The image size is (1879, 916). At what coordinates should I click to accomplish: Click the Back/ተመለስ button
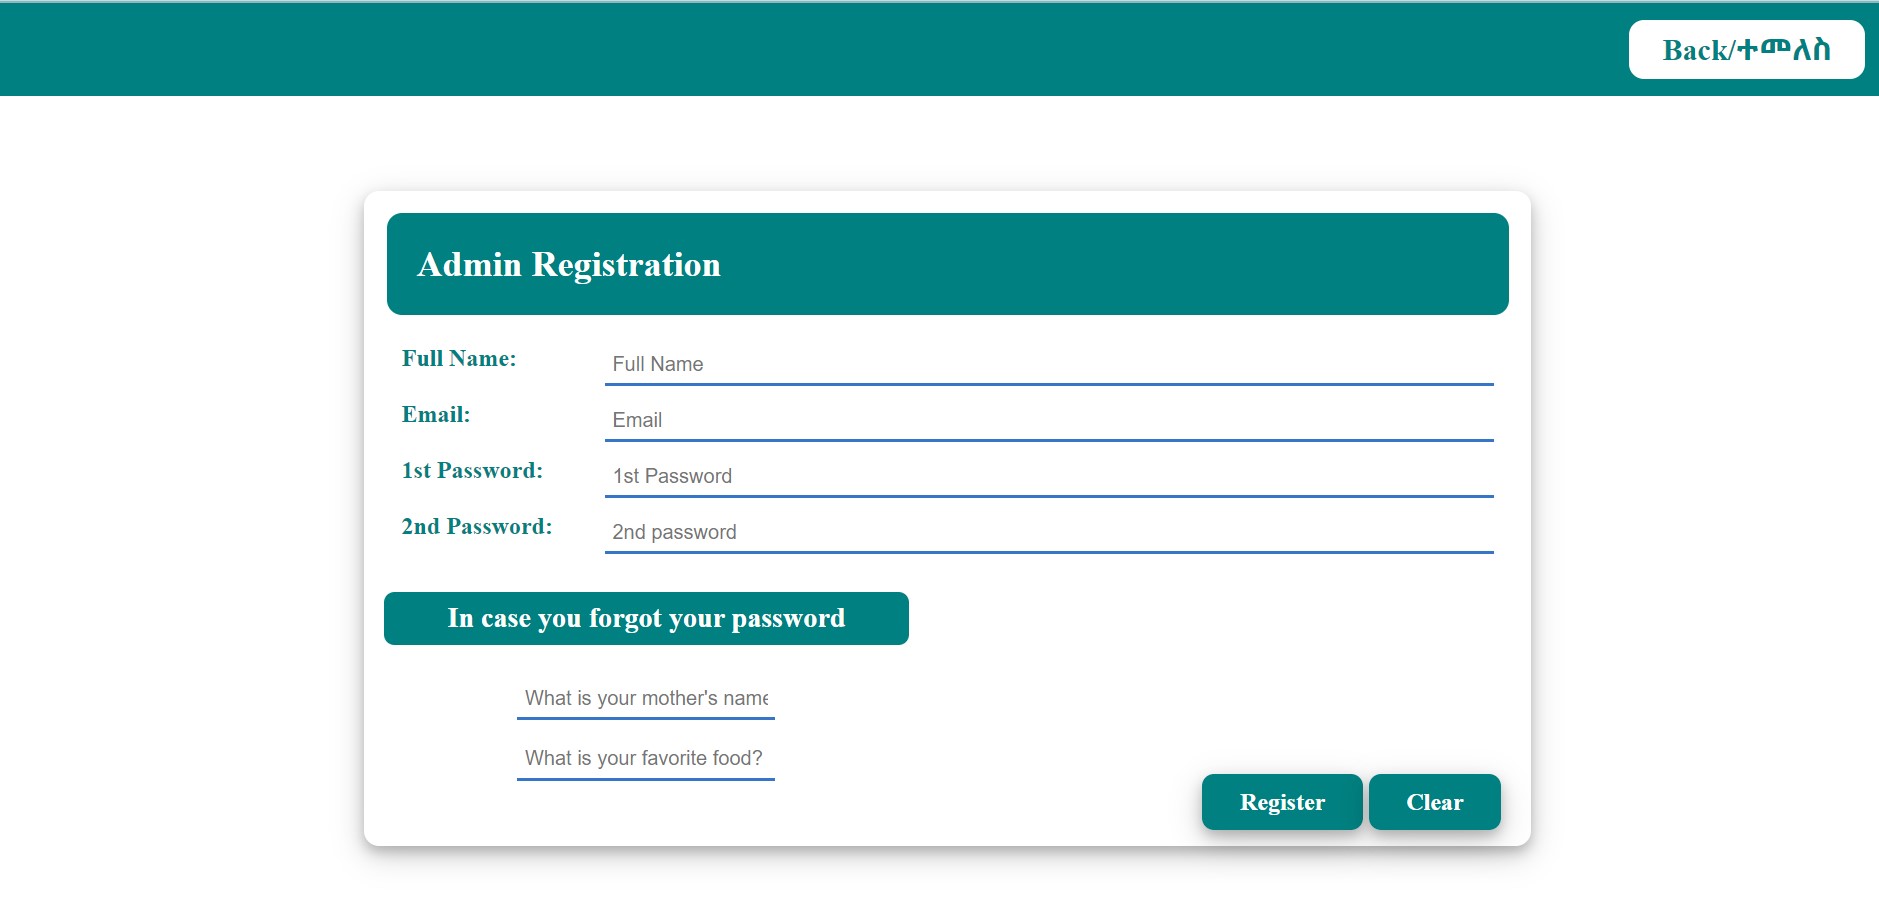1746,49
